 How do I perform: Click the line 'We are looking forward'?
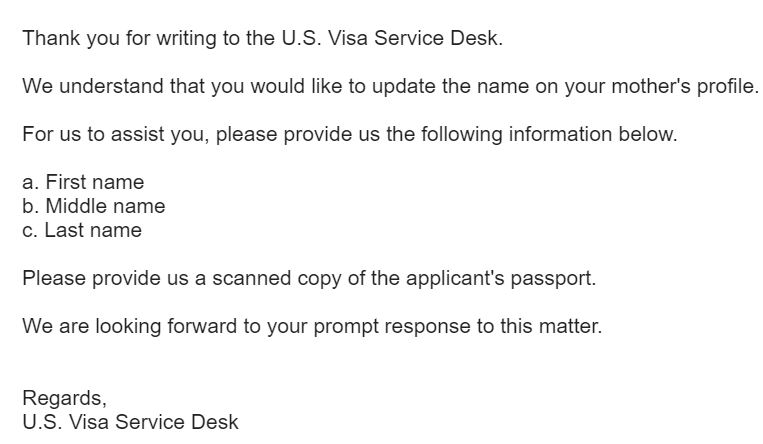(x=312, y=327)
